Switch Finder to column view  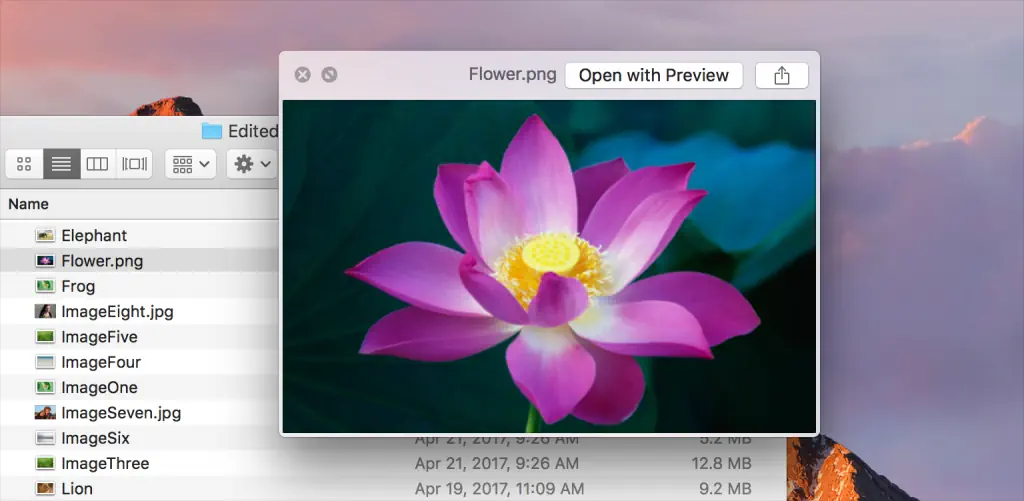pyautogui.click(x=97, y=164)
